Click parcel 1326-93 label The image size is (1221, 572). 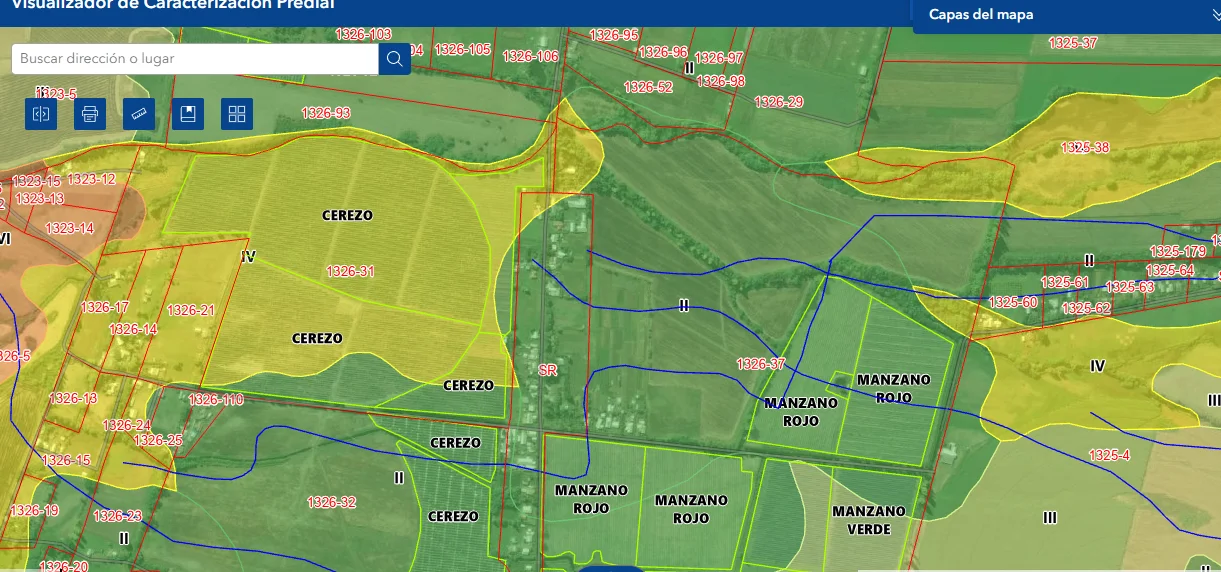click(x=327, y=113)
